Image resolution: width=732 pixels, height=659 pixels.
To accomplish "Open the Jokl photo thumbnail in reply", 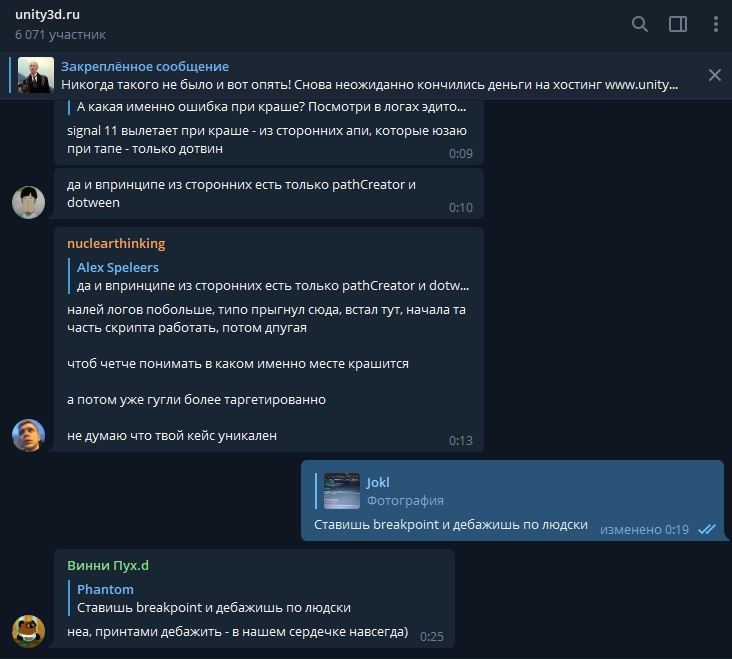I will 342,491.
